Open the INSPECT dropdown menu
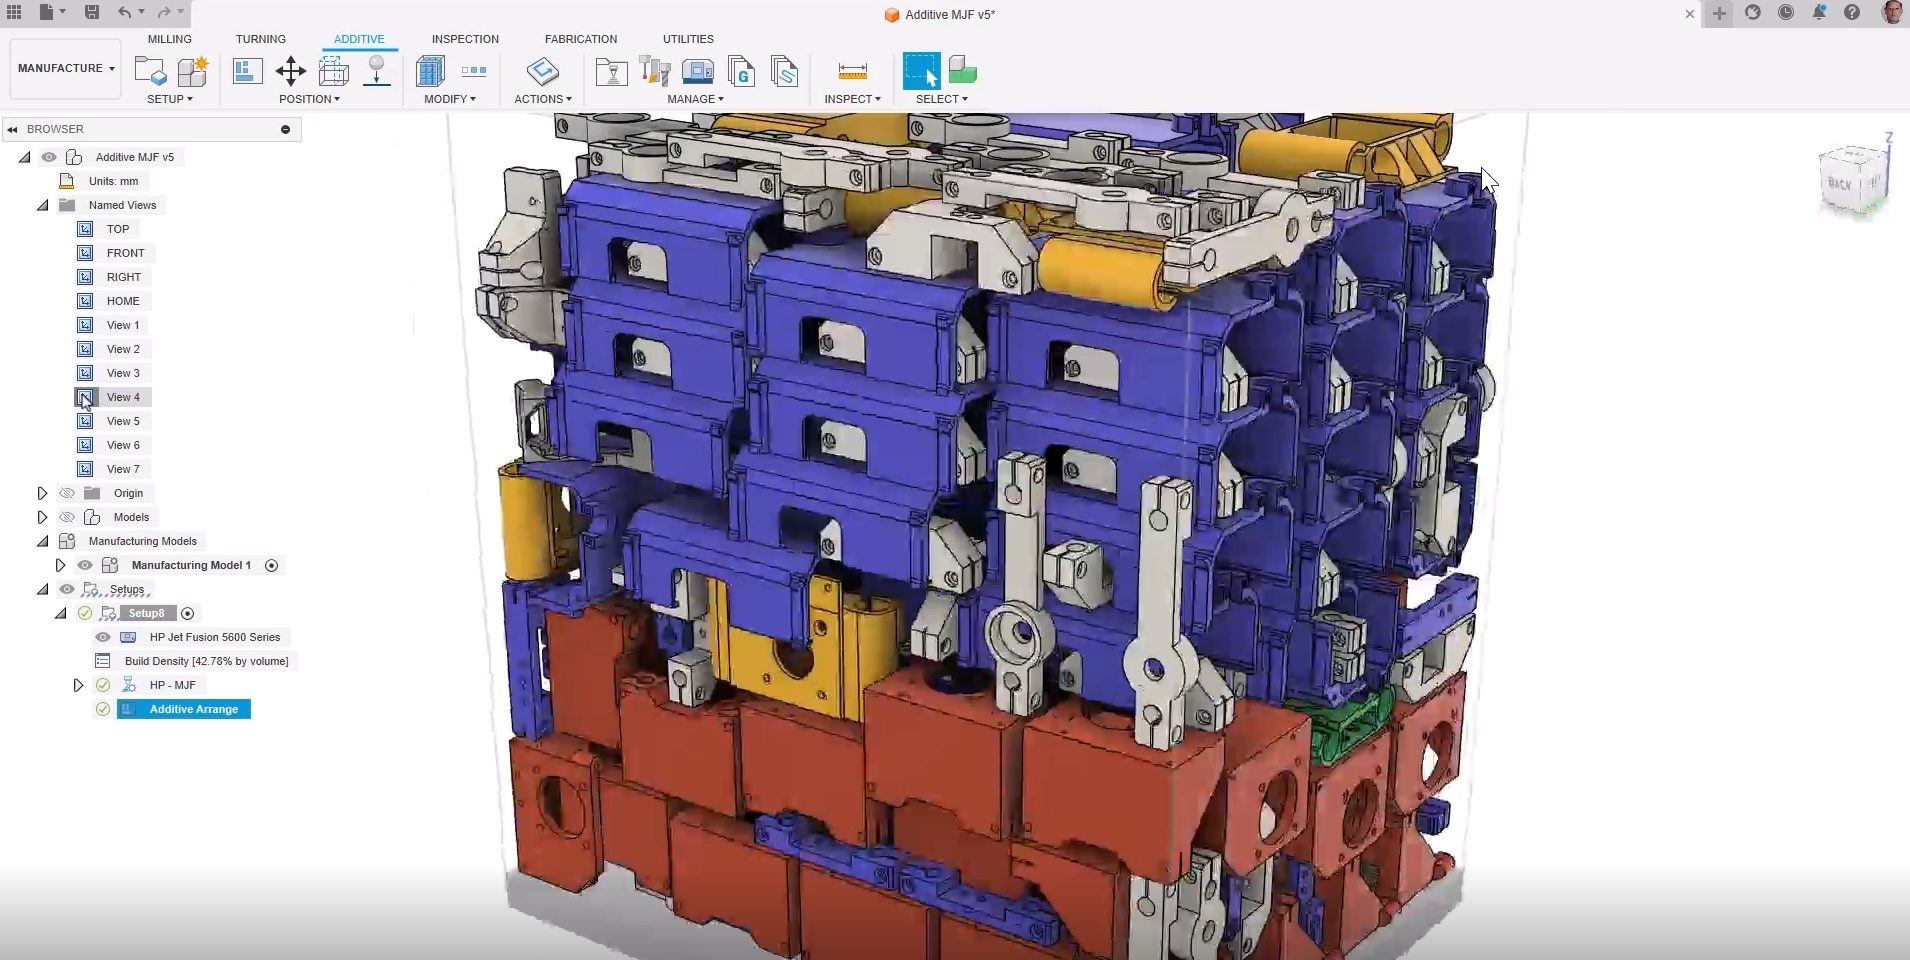This screenshot has height=960, width=1910. (853, 99)
